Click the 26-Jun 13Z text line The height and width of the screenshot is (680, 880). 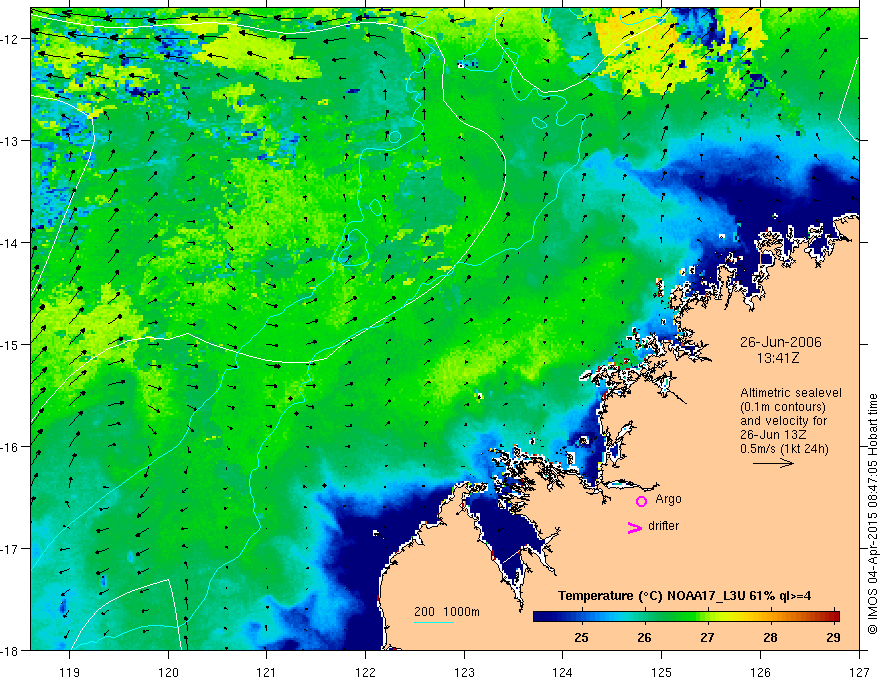772,435
